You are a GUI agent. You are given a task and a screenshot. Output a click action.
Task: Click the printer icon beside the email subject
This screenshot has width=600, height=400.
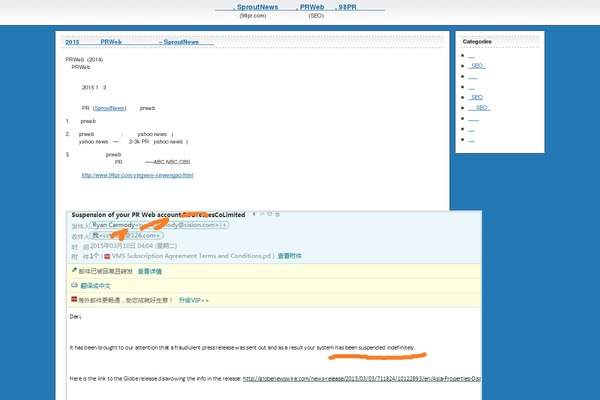tap(277, 214)
